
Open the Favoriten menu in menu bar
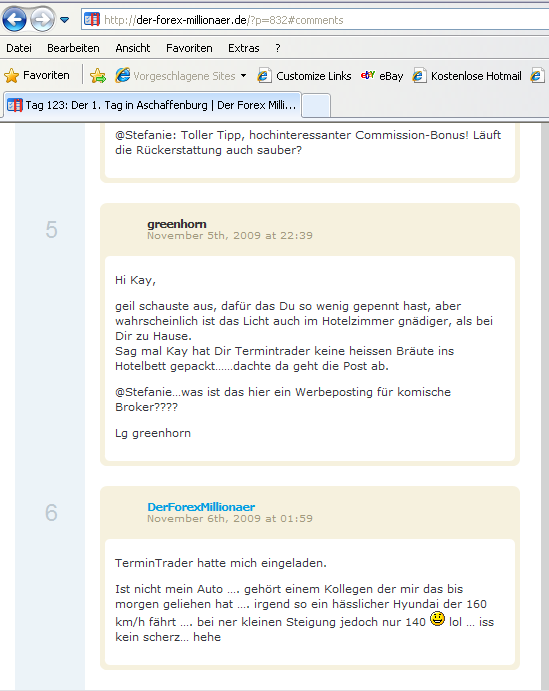(189, 48)
